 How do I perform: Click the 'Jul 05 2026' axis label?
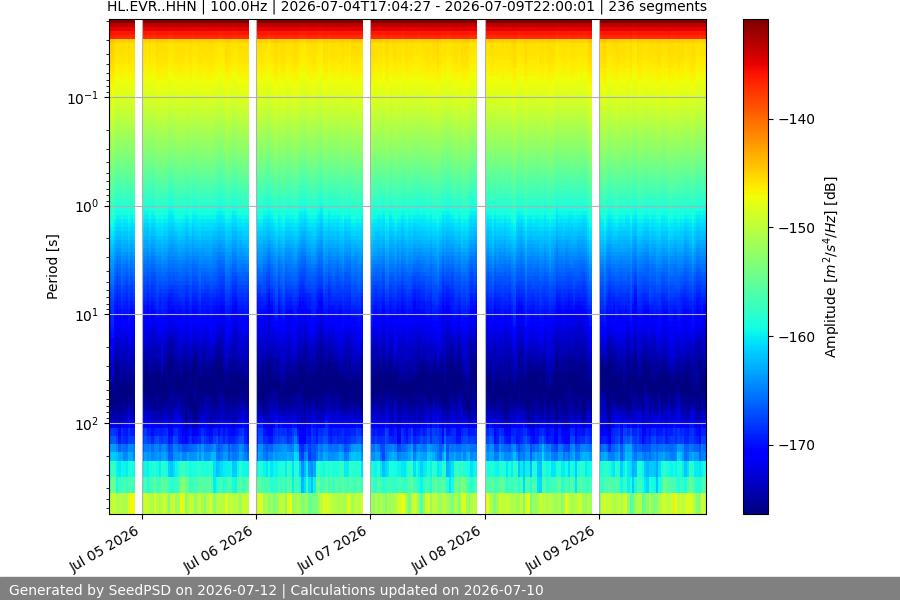tap(104, 549)
